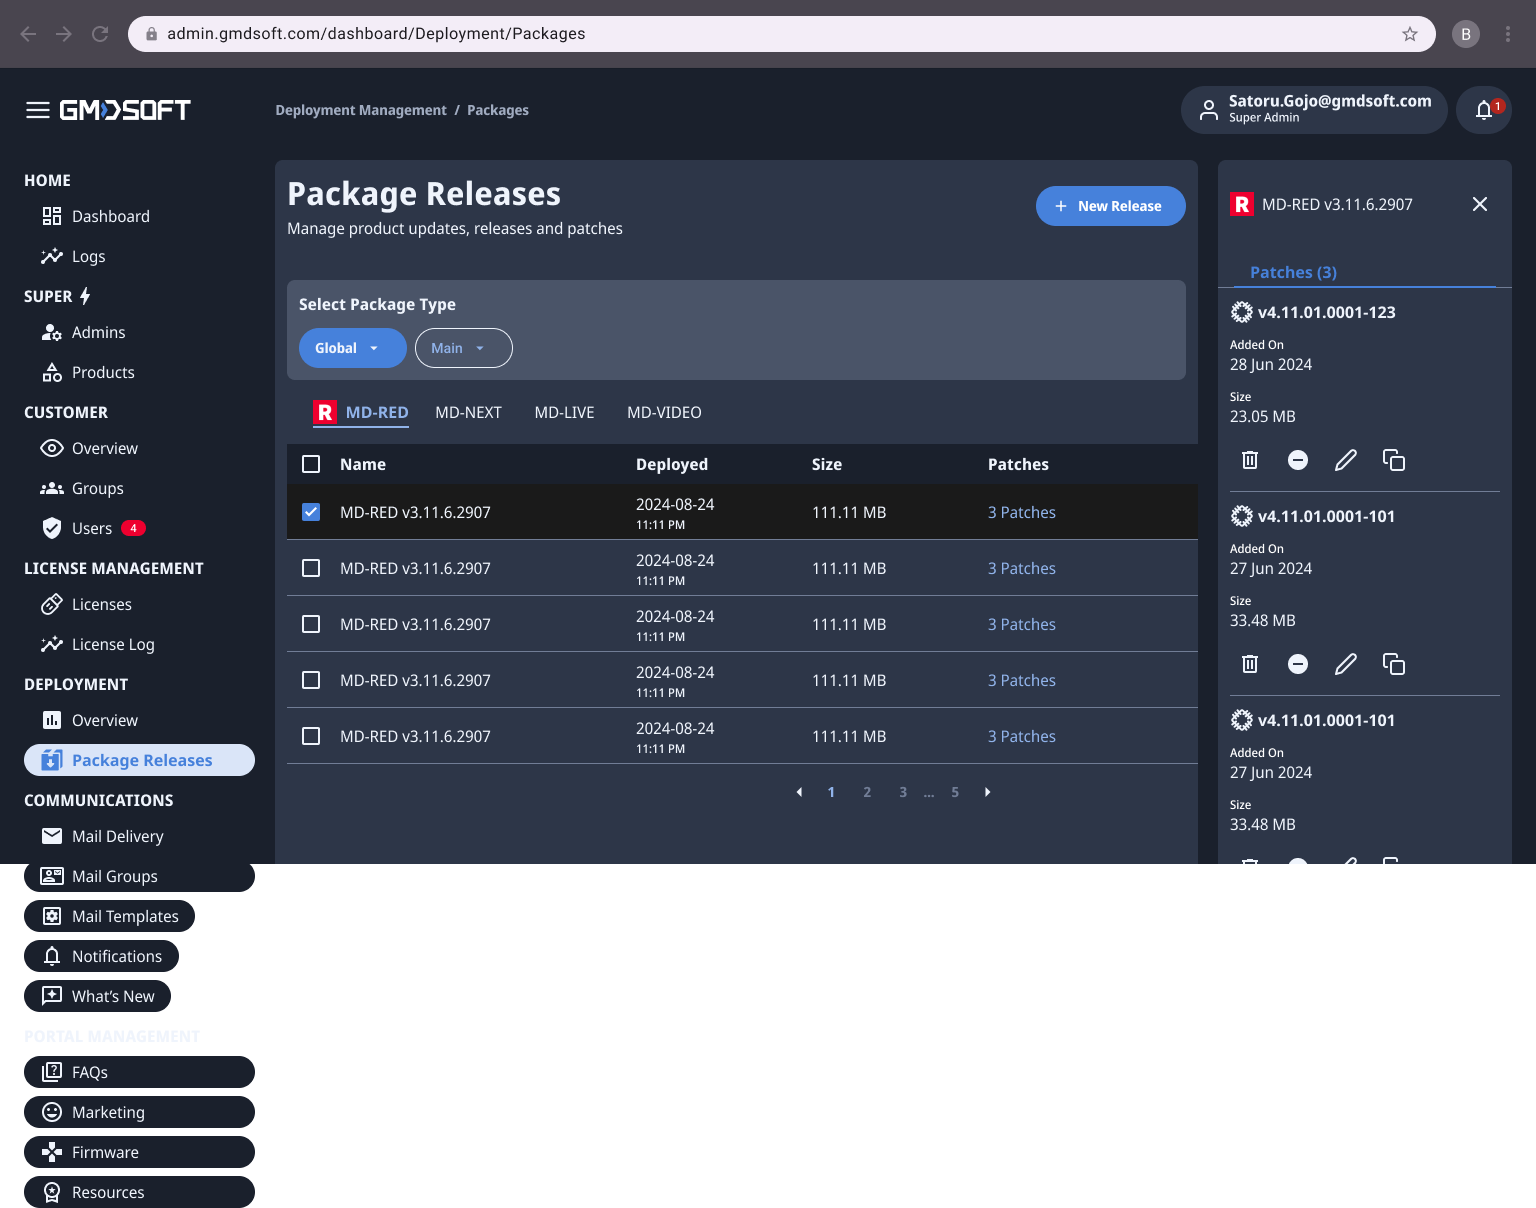Delete the patch added on 27 Jun 2024, first one
Image resolution: width=1536 pixels, height=1208 pixels.
(1250, 664)
